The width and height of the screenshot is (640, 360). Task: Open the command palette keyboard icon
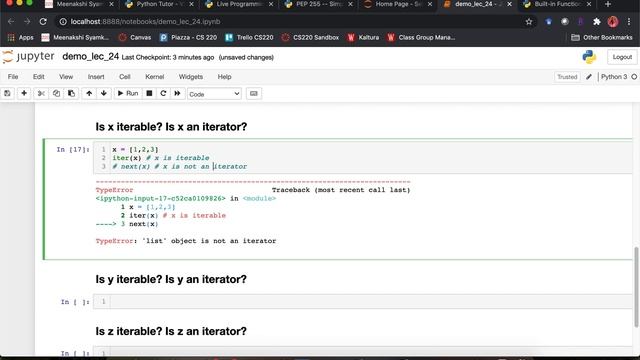[253, 93]
